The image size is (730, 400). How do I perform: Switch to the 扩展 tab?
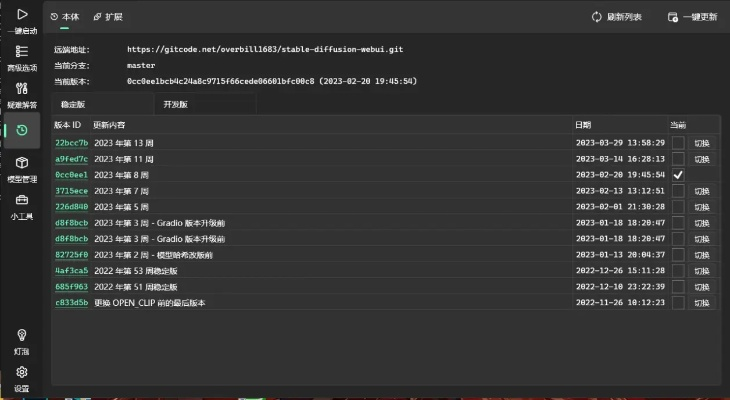[107, 17]
